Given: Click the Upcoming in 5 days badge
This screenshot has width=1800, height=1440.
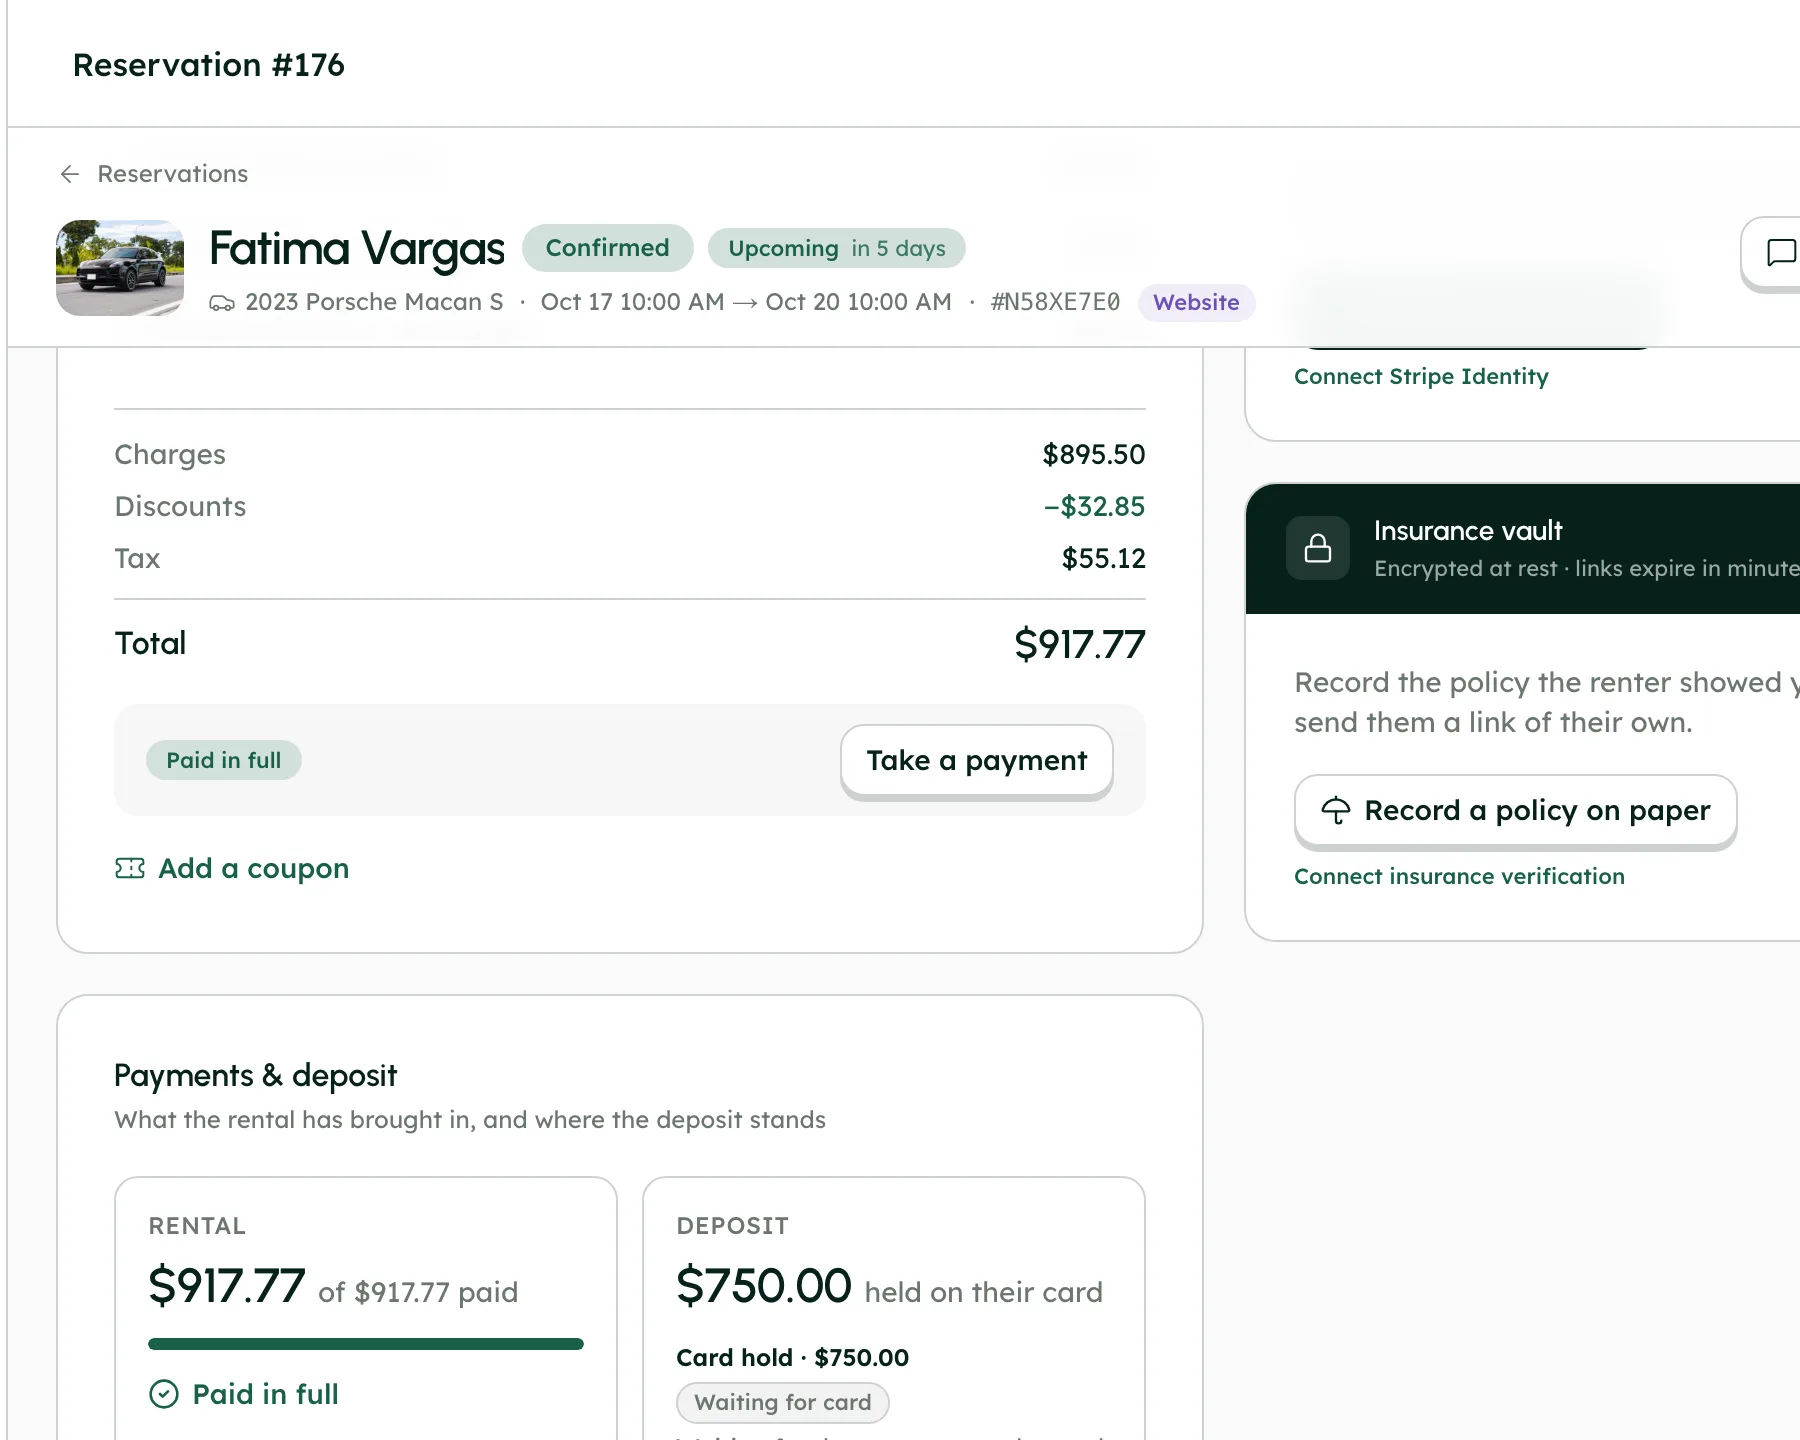Looking at the screenshot, I should click(x=836, y=248).
